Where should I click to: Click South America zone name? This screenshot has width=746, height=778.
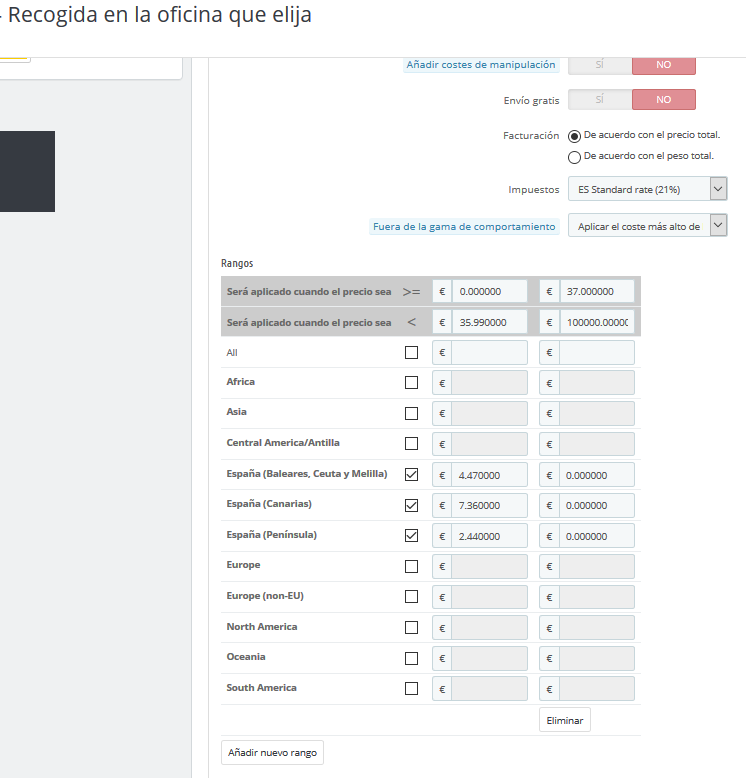[x=261, y=687]
